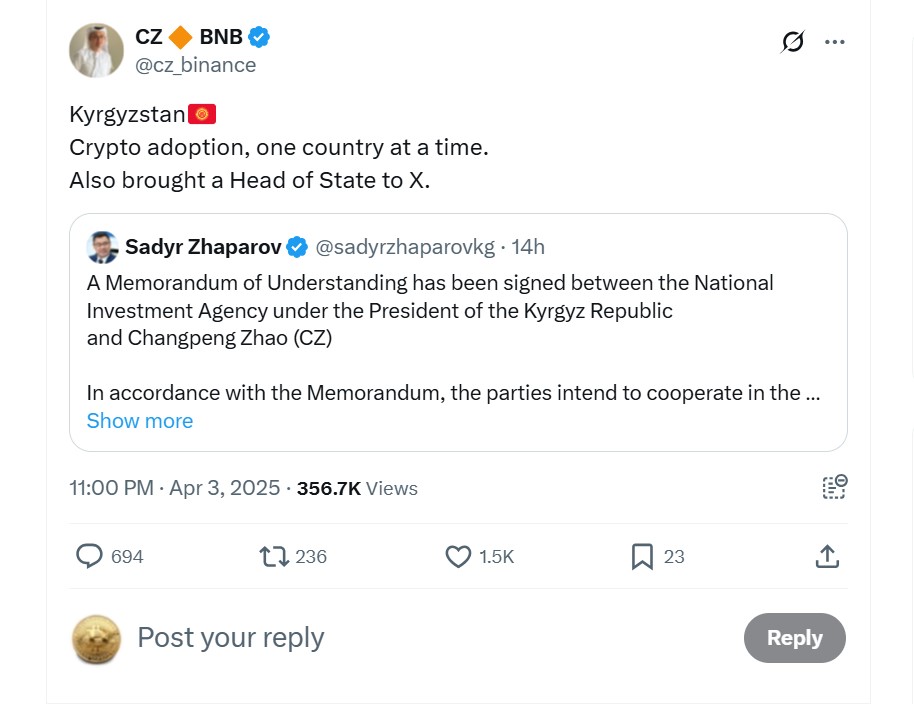Repost this tweet via retweet icon
The width and height of the screenshot is (914, 704).
[274, 556]
